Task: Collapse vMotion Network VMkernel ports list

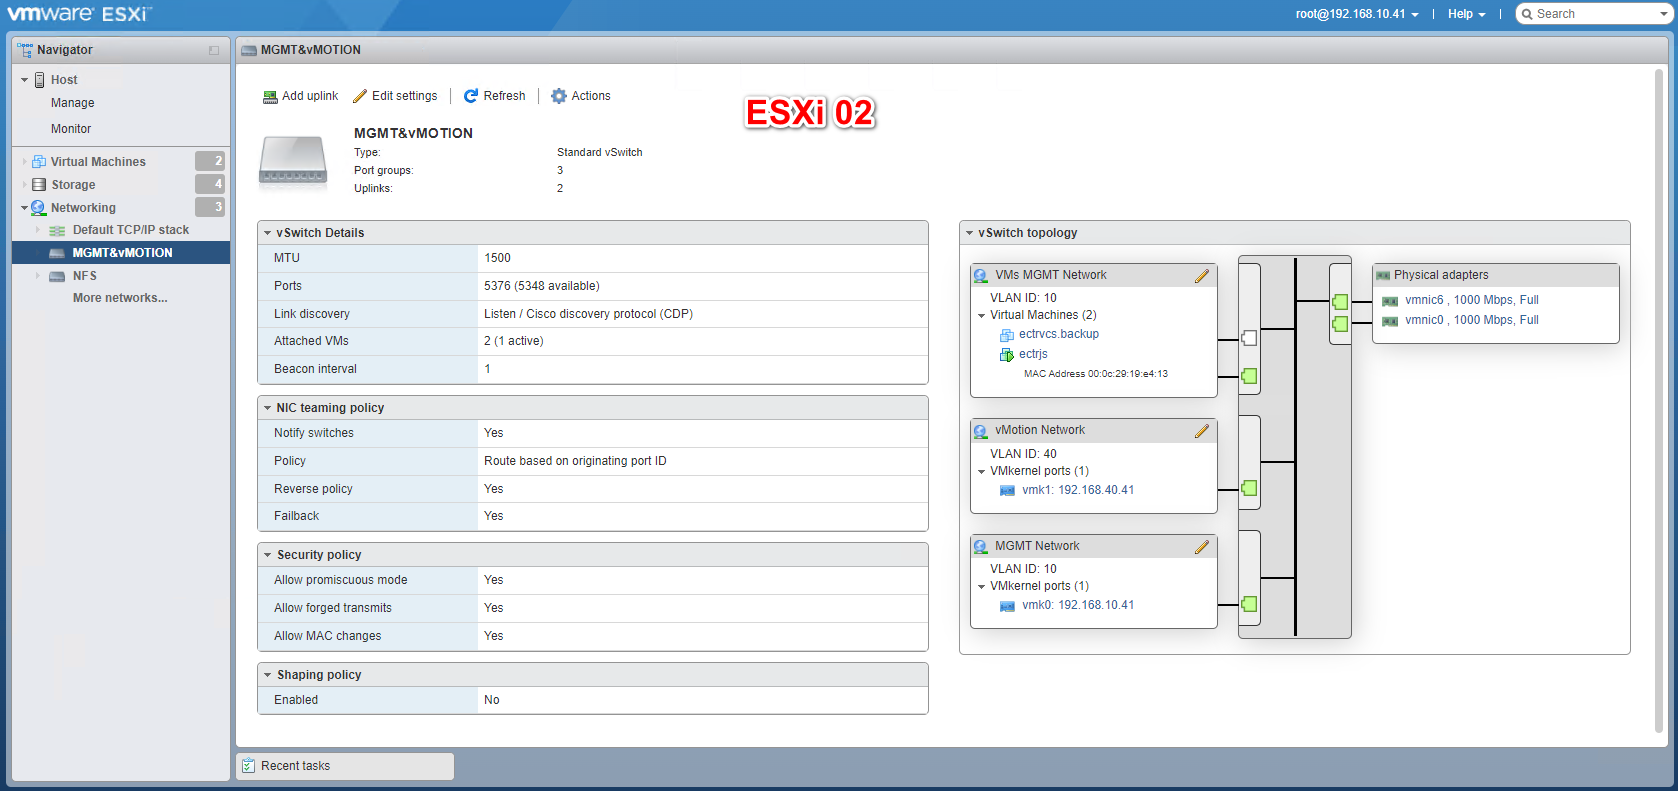Action: (982, 472)
